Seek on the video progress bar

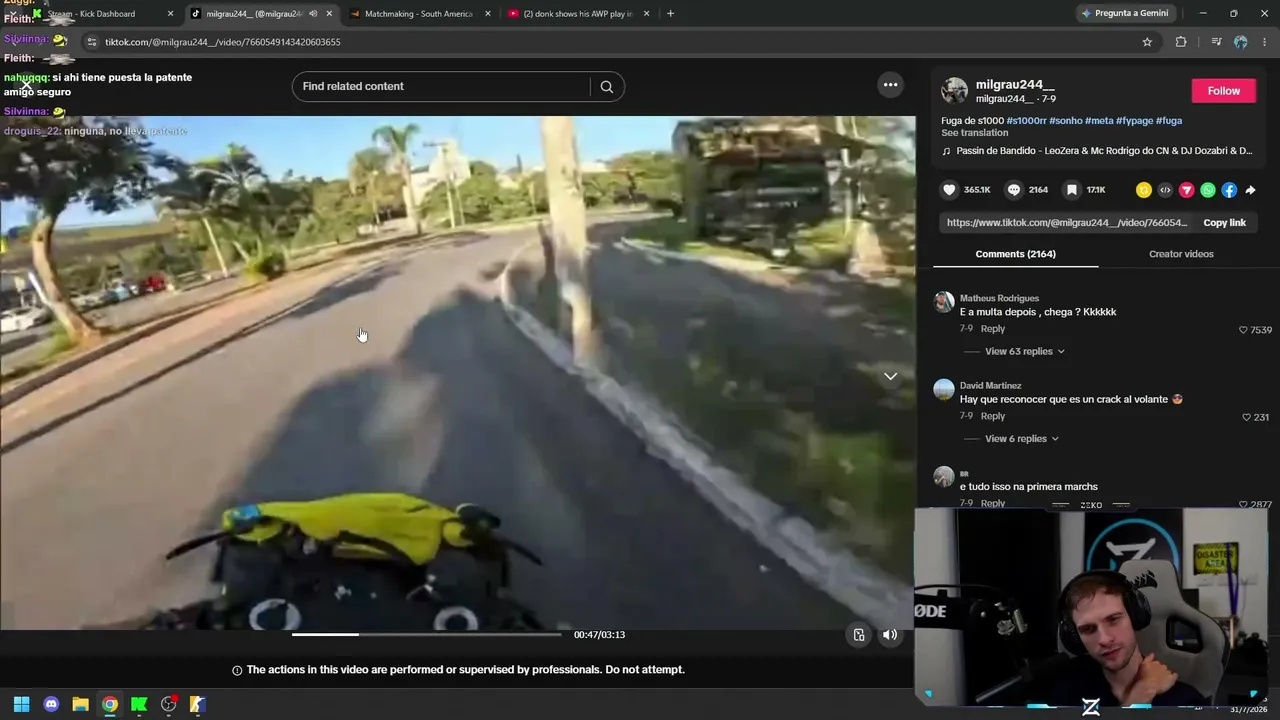tap(427, 635)
